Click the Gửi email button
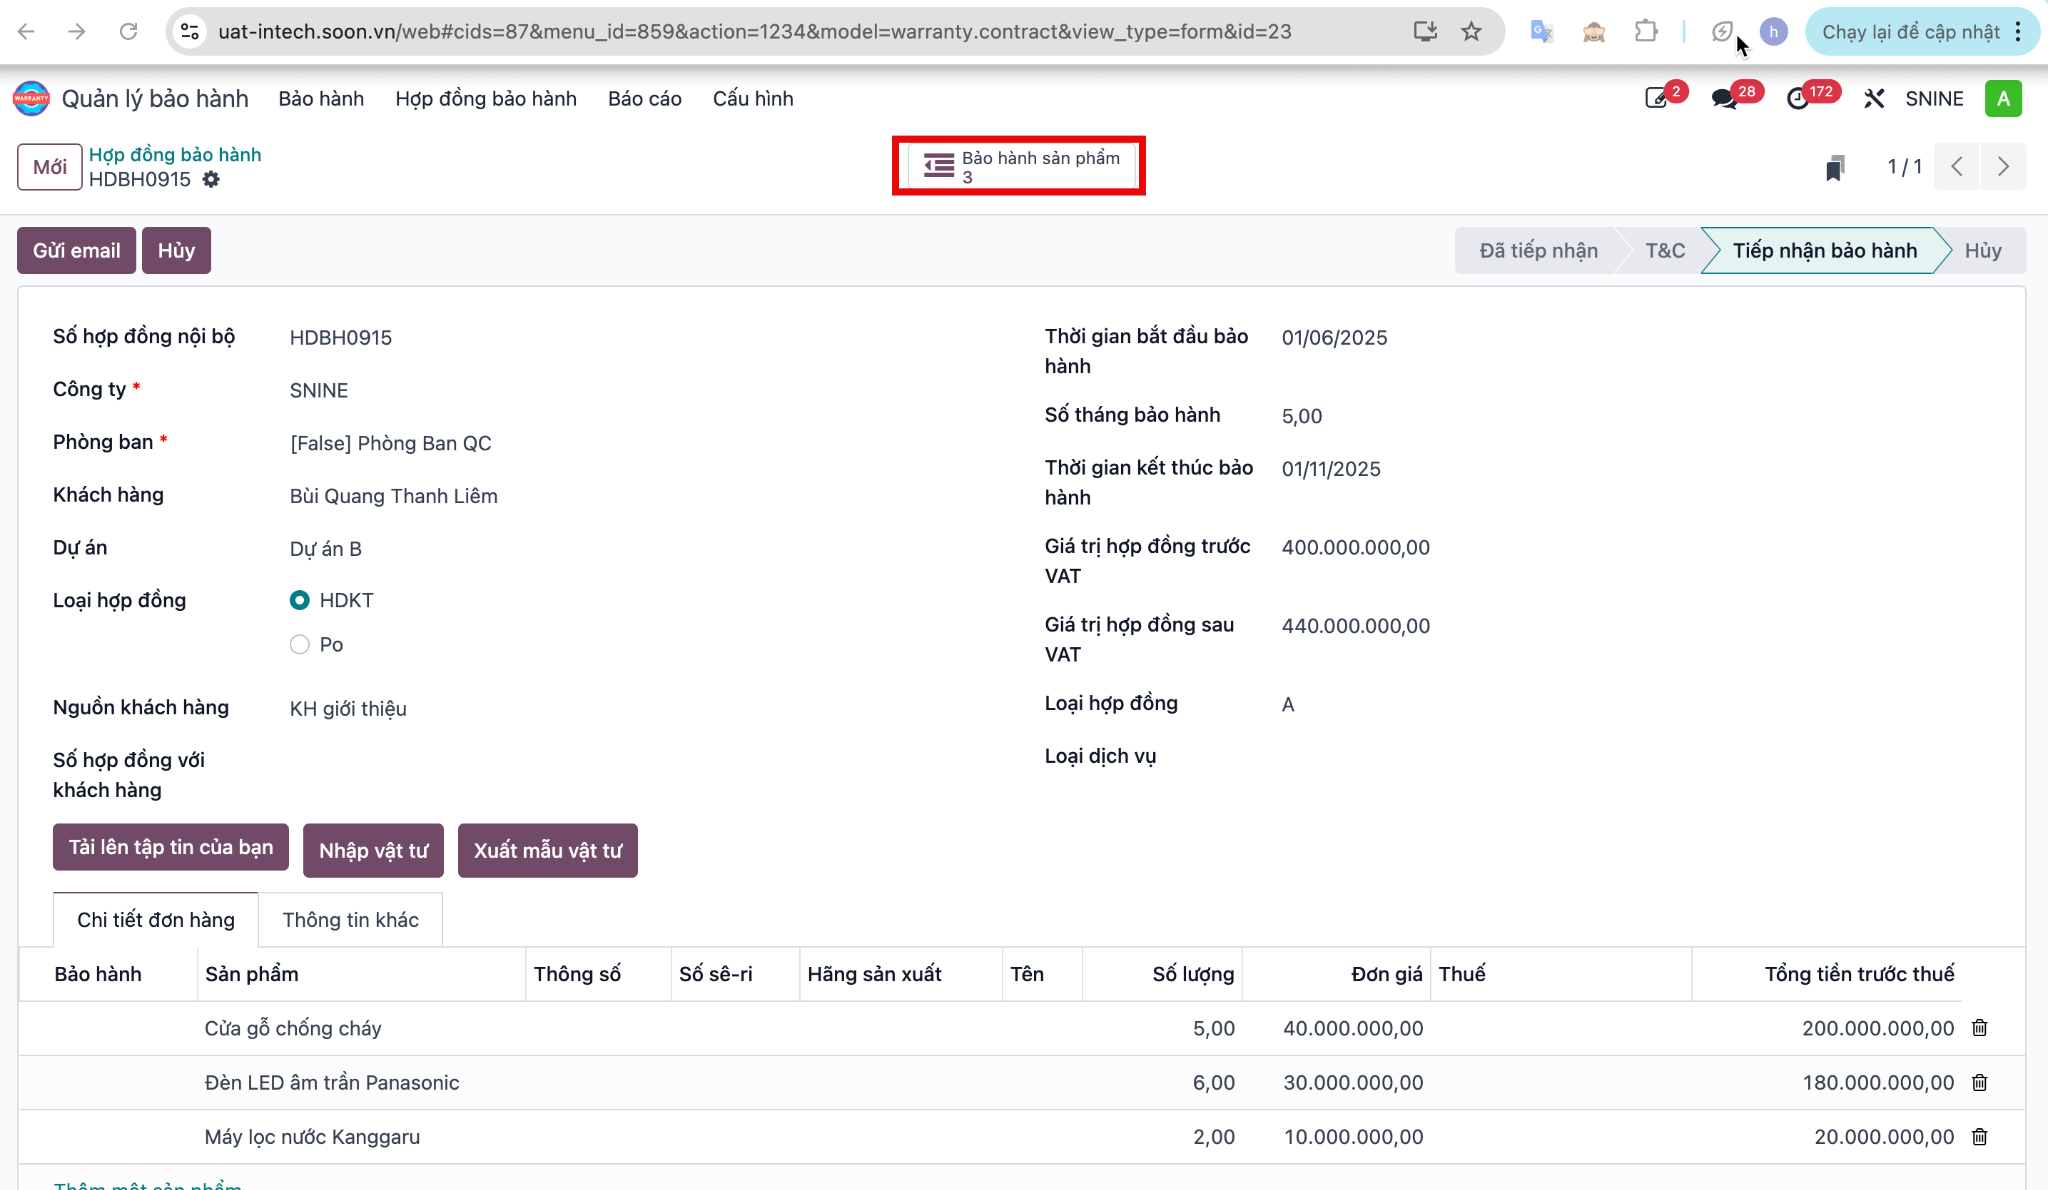This screenshot has width=2048, height=1190. (x=76, y=250)
